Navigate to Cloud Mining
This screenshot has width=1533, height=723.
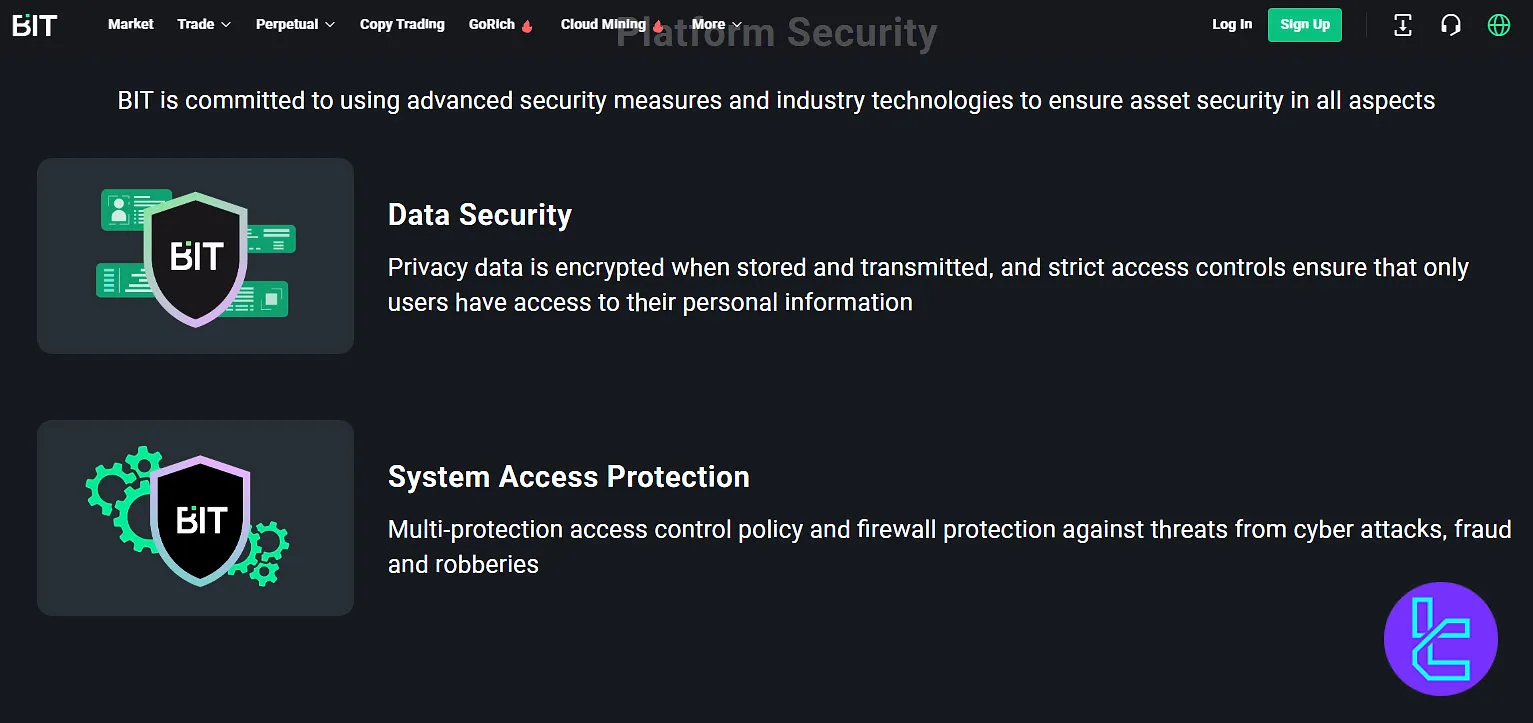pos(603,24)
